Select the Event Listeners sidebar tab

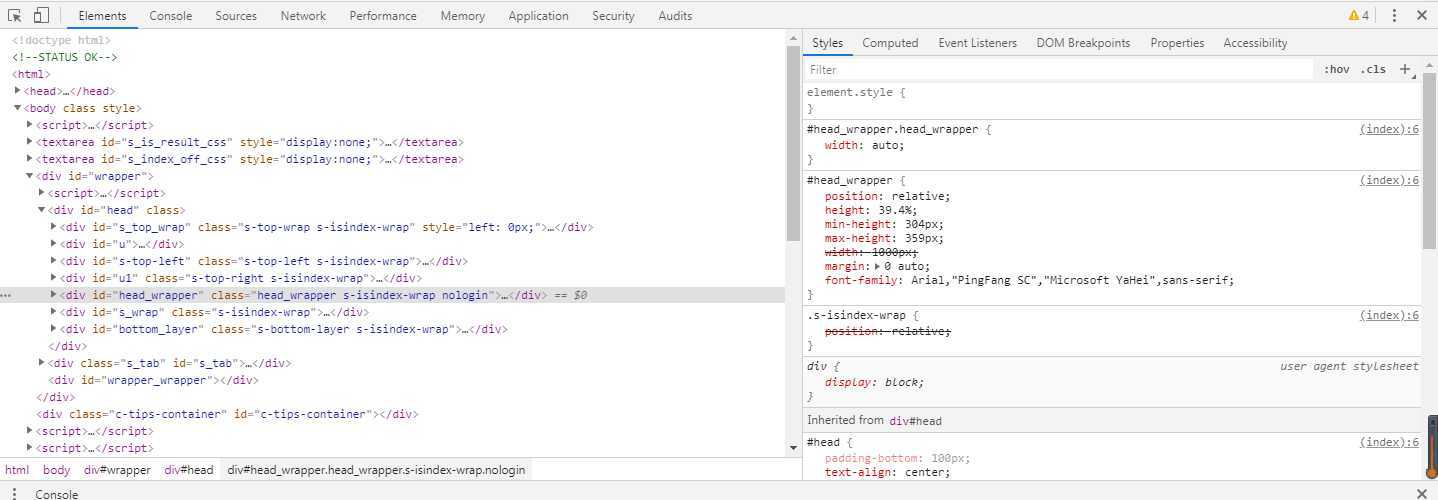click(977, 43)
